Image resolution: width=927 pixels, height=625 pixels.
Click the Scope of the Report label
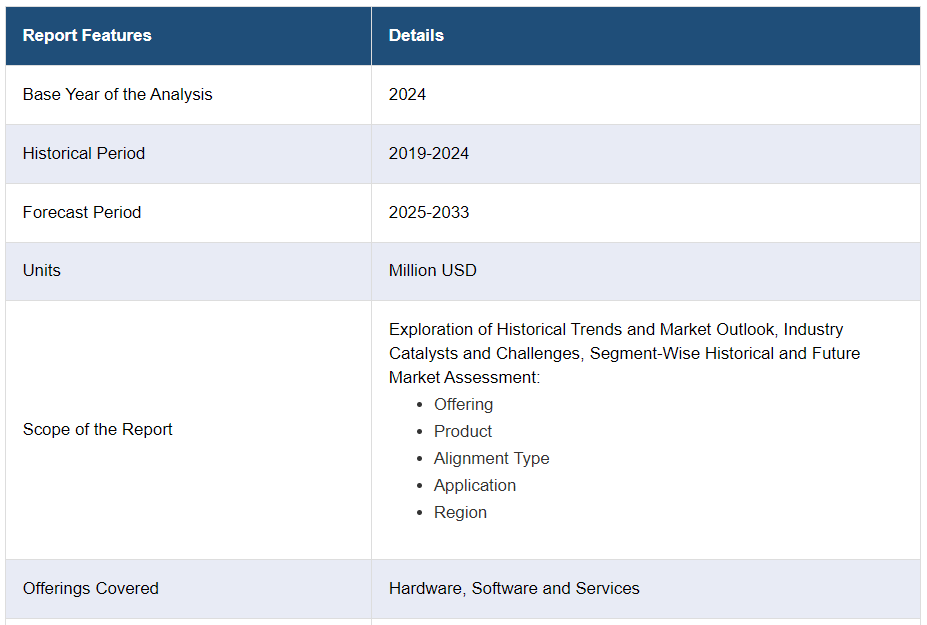(x=98, y=430)
